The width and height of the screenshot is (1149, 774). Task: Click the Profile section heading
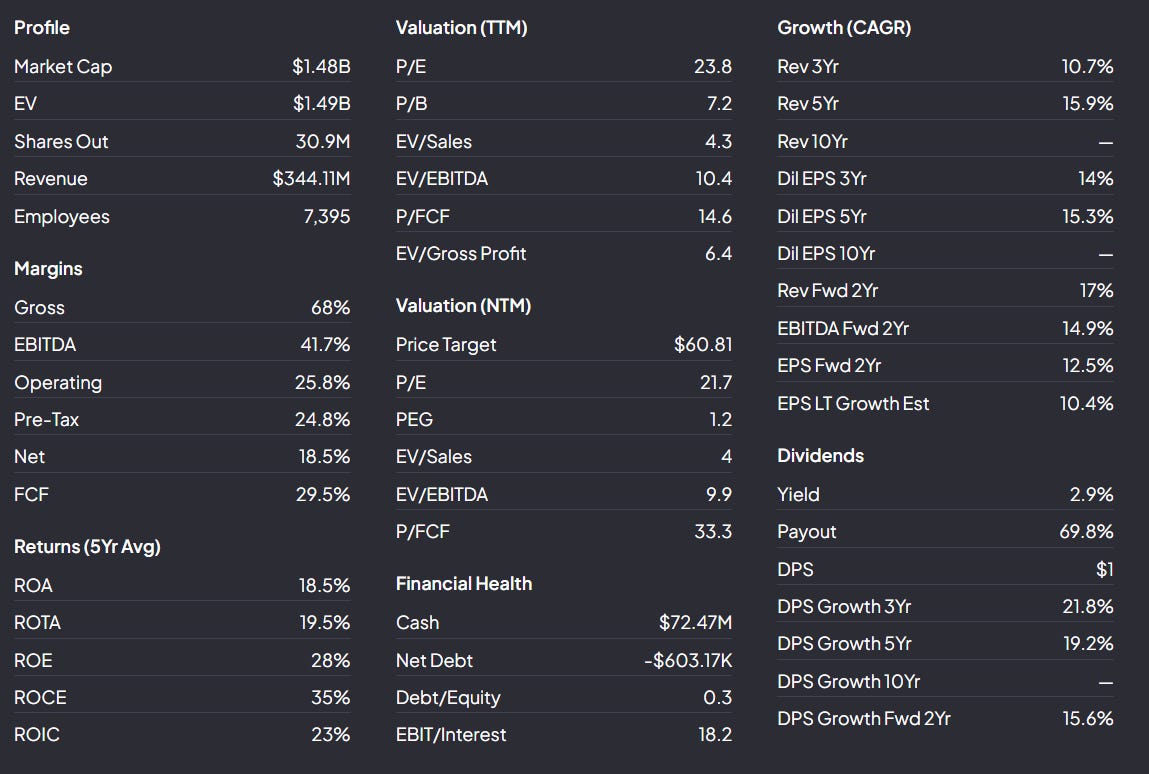(x=42, y=28)
